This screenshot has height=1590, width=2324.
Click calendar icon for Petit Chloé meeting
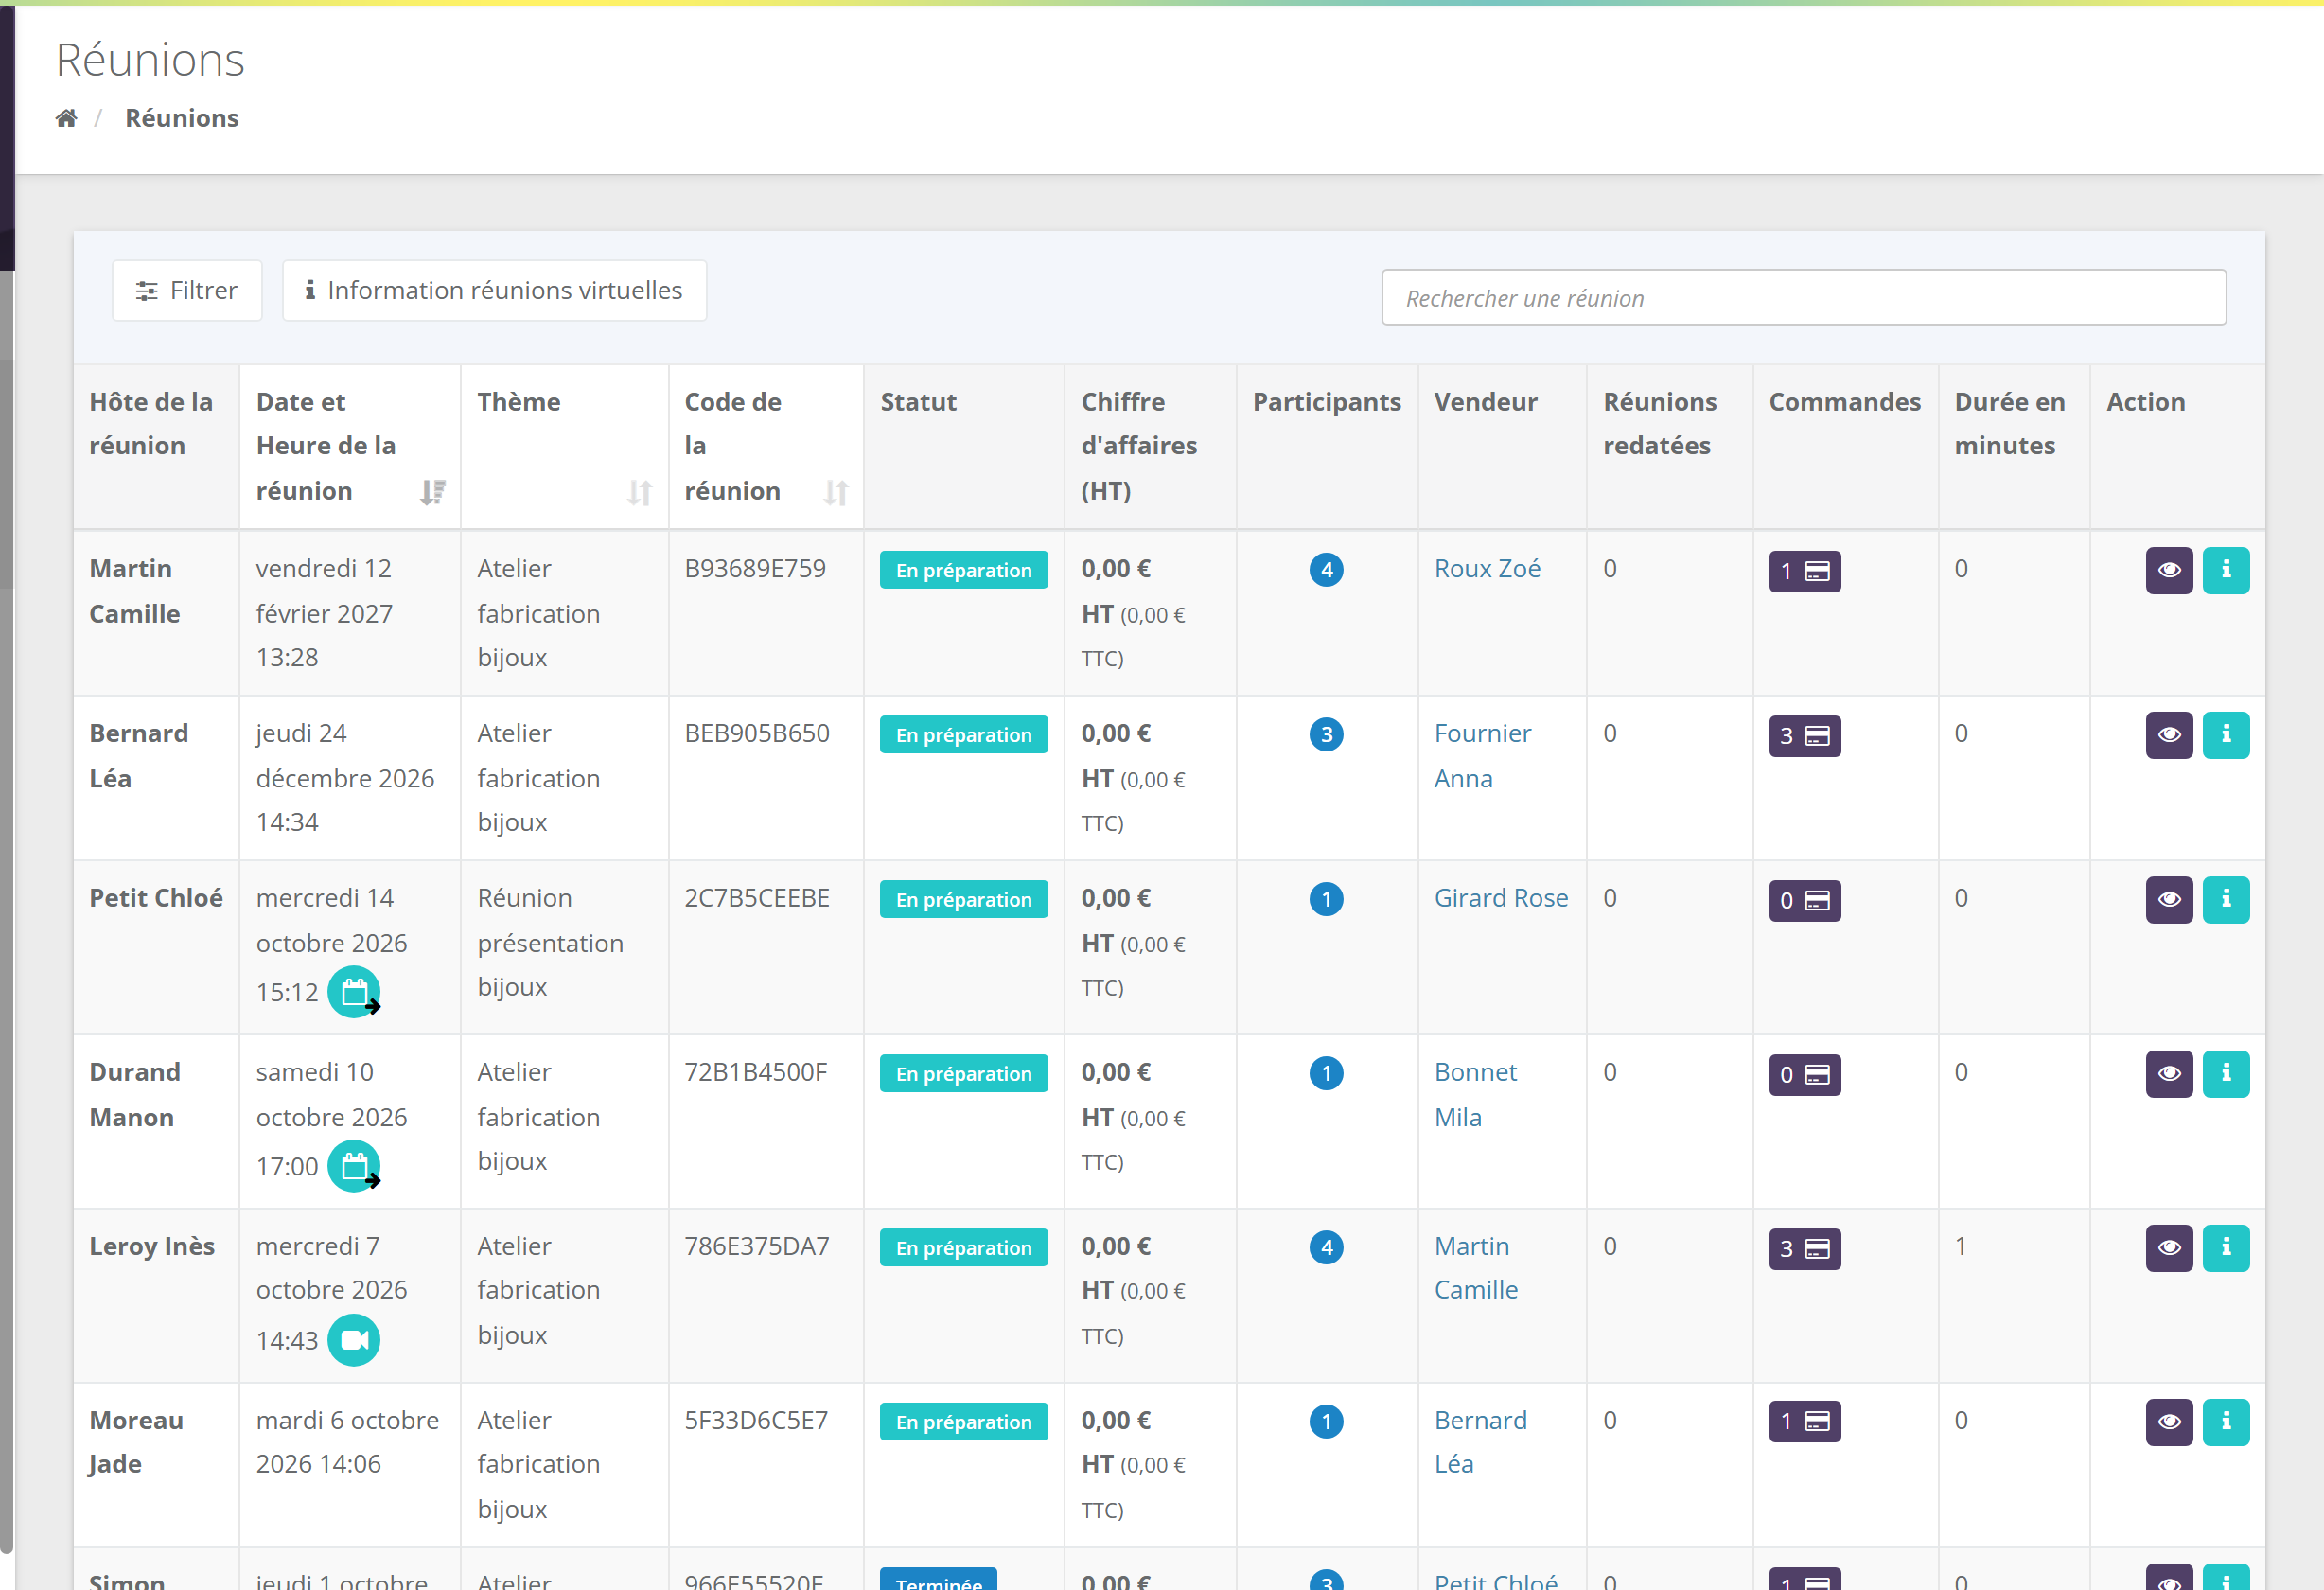(x=354, y=992)
